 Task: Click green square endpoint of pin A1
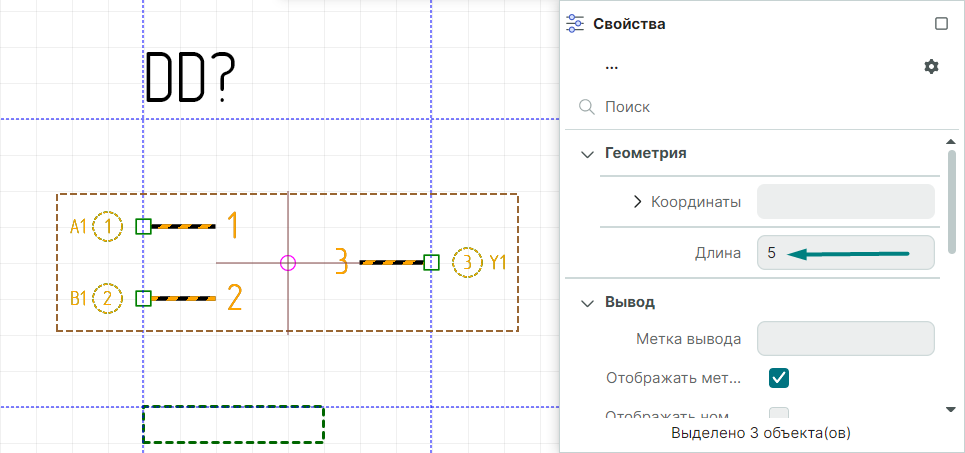143,227
